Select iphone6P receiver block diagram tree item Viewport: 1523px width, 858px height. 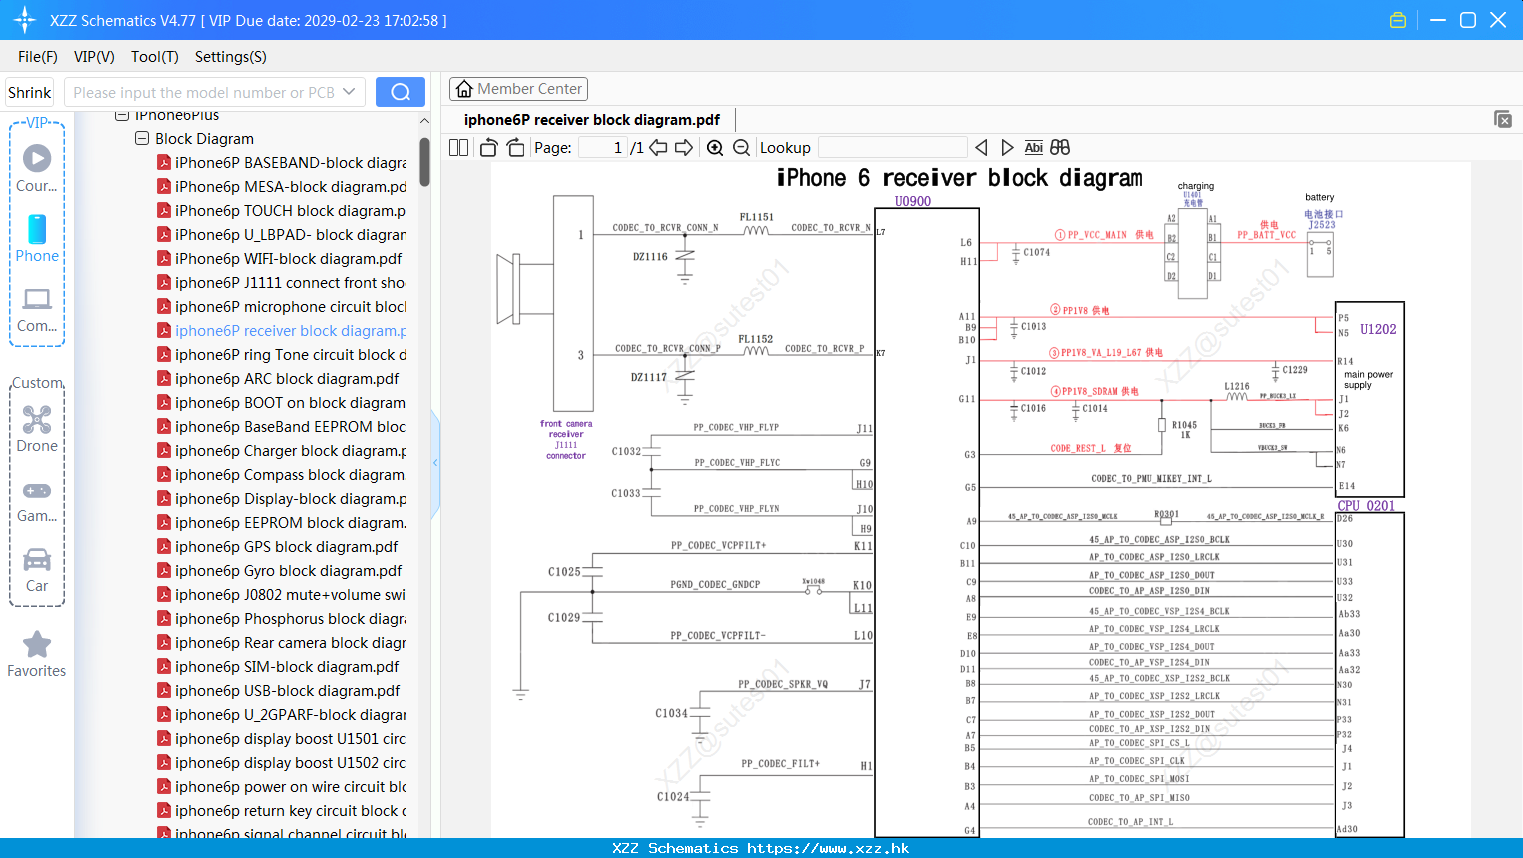(282, 330)
